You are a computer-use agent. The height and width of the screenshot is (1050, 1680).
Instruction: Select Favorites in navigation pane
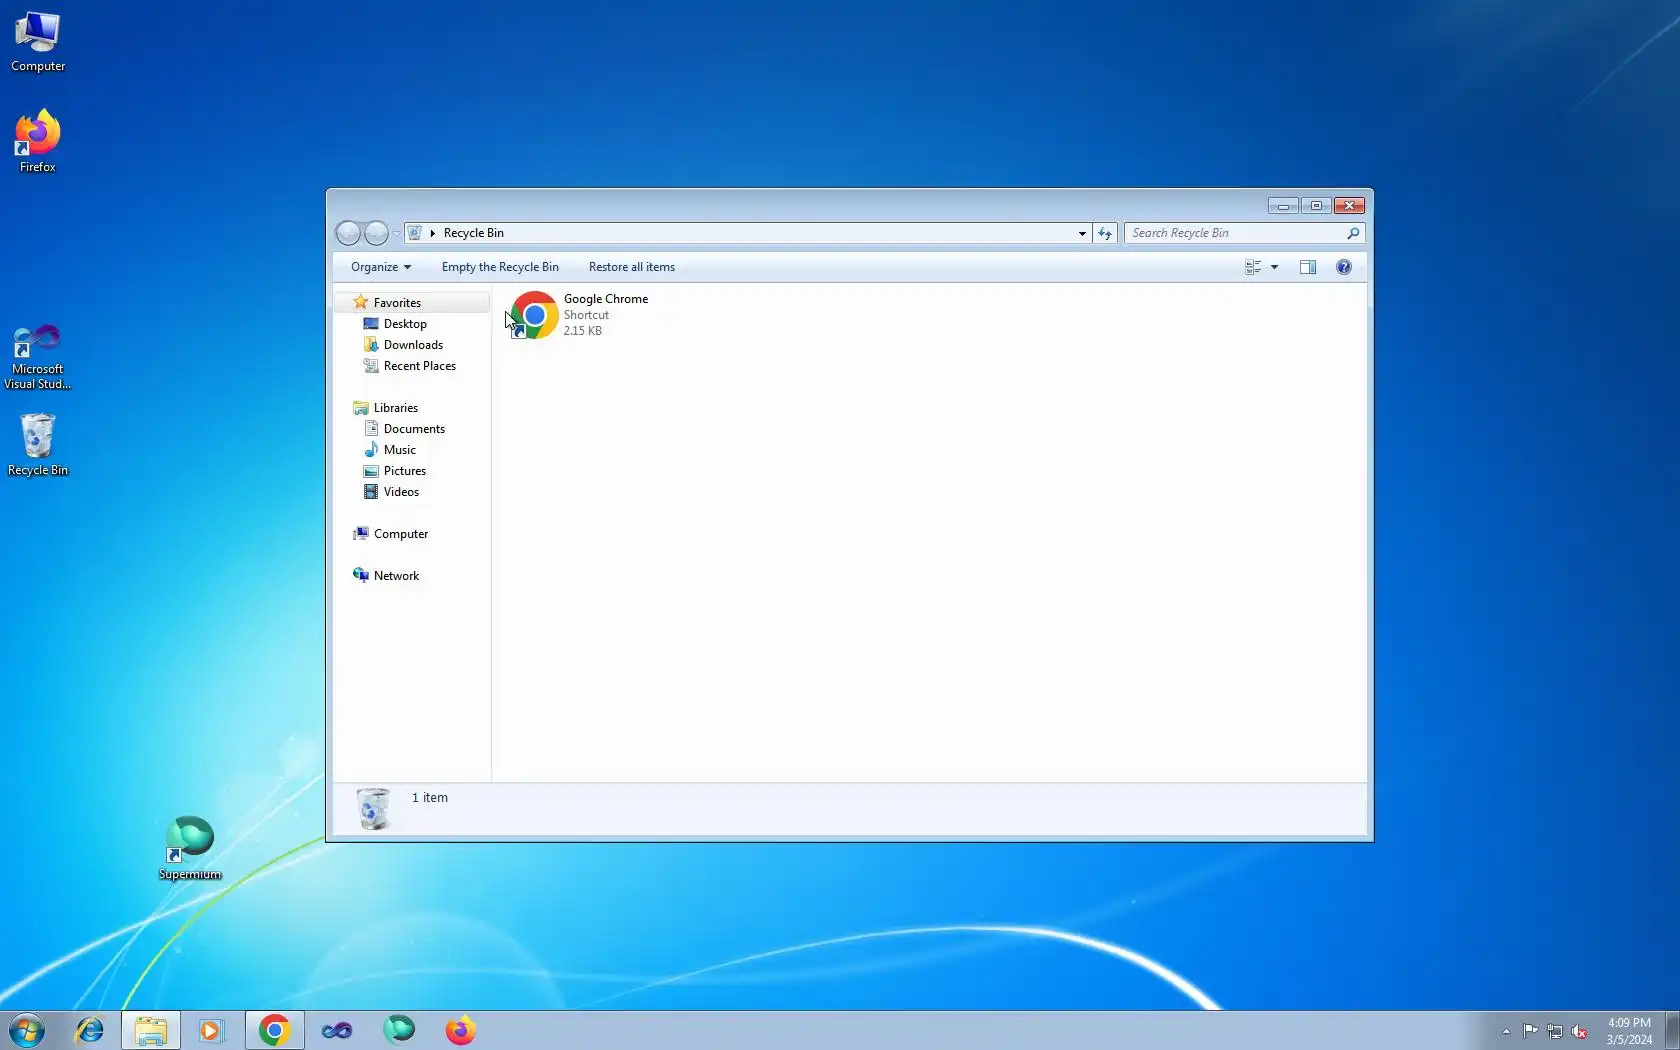397,302
